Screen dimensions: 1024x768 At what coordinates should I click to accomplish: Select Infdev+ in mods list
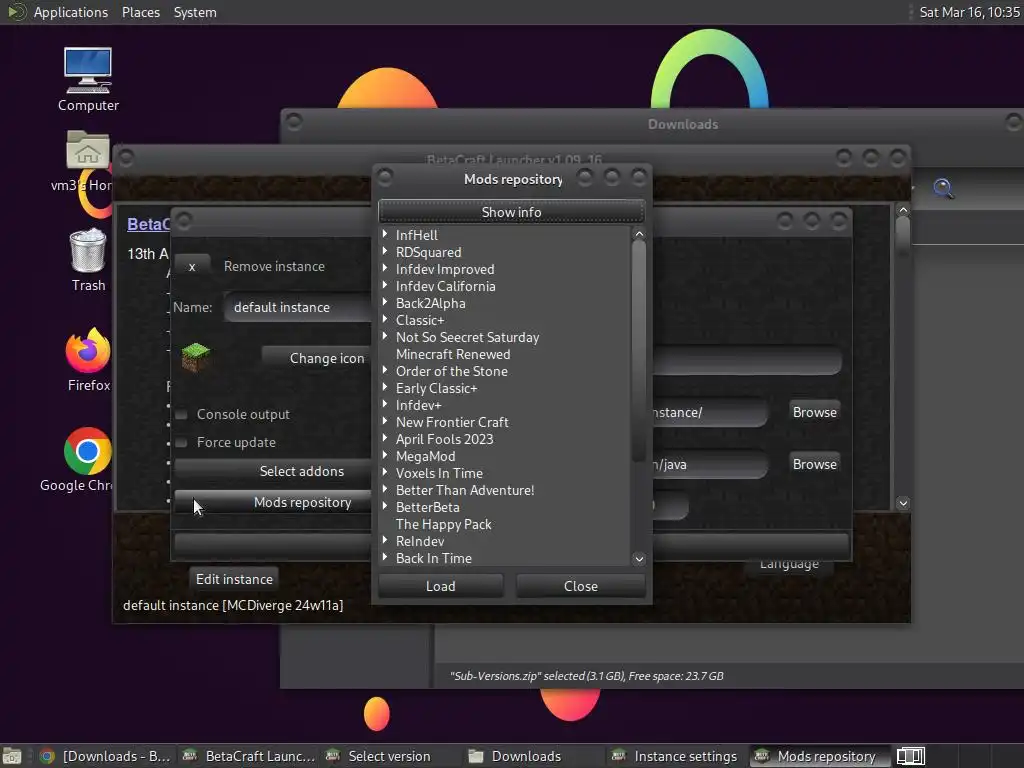coord(418,405)
